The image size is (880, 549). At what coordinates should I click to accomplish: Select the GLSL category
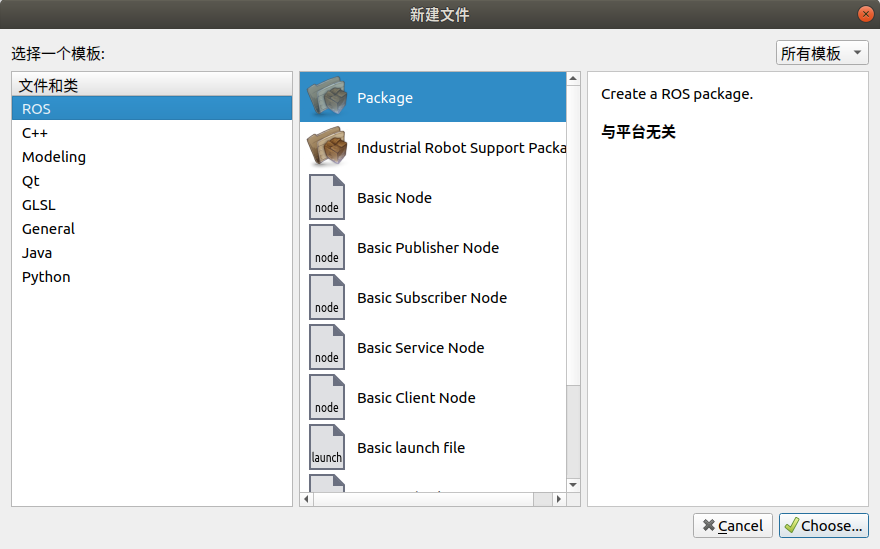pos(152,205)
